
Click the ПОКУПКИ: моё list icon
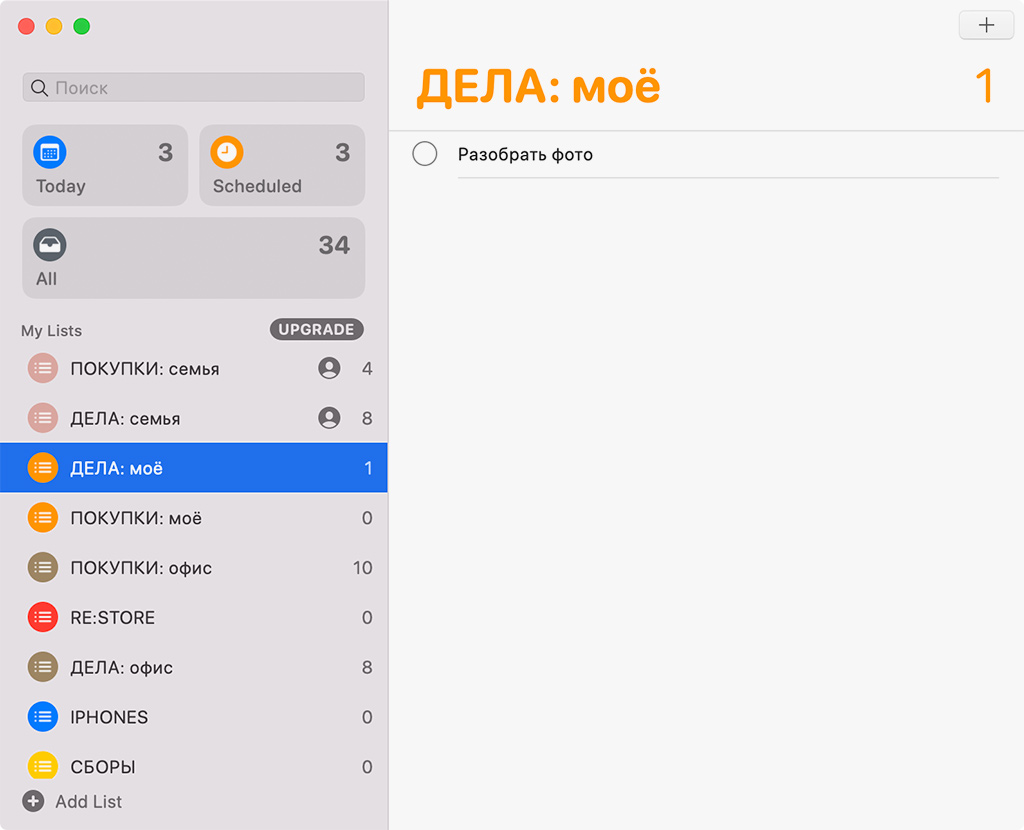(x=42, y=518)
